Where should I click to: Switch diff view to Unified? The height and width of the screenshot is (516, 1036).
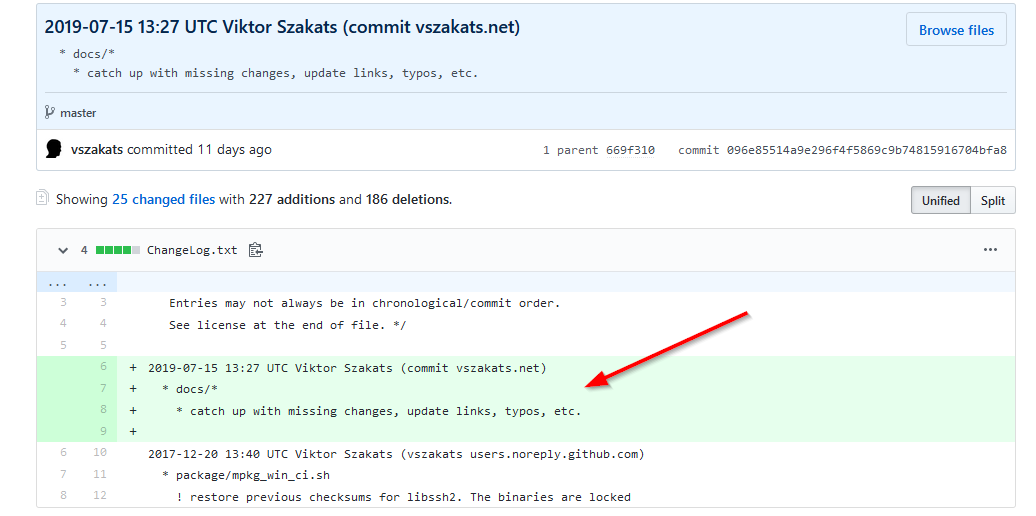tap(940, 200)
